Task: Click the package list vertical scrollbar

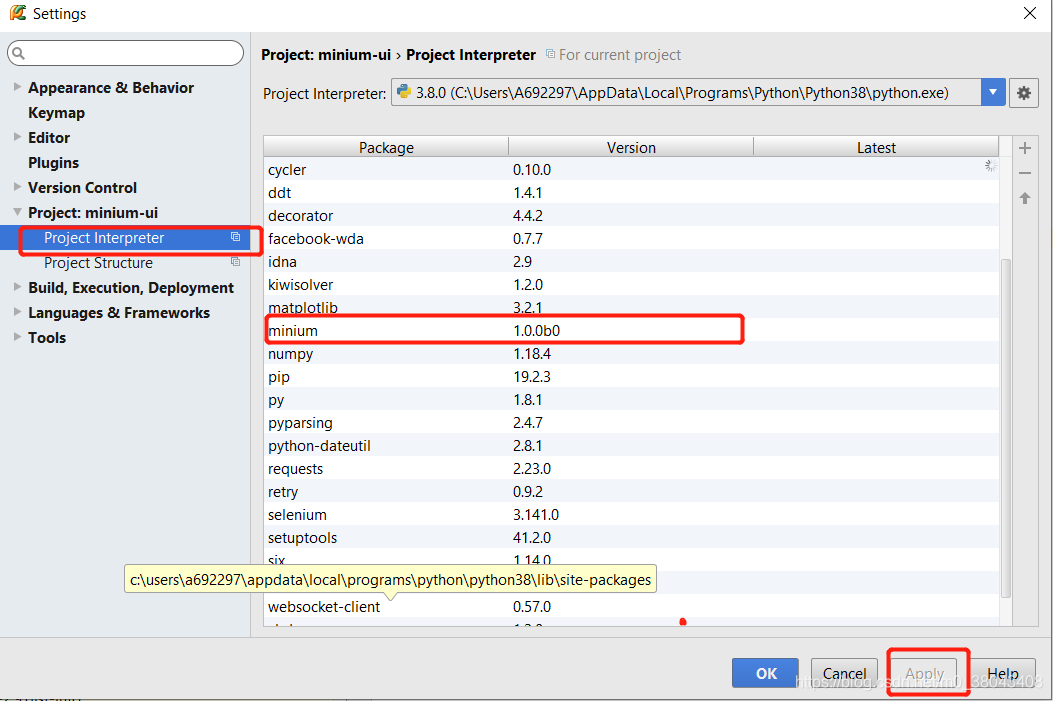Action: [1005, 428]
